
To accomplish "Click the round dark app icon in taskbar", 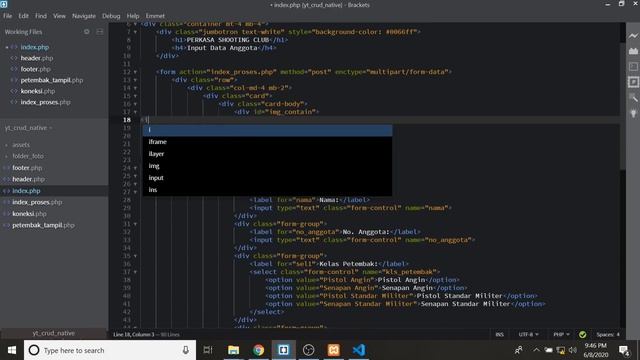I will tap(309, 350).
